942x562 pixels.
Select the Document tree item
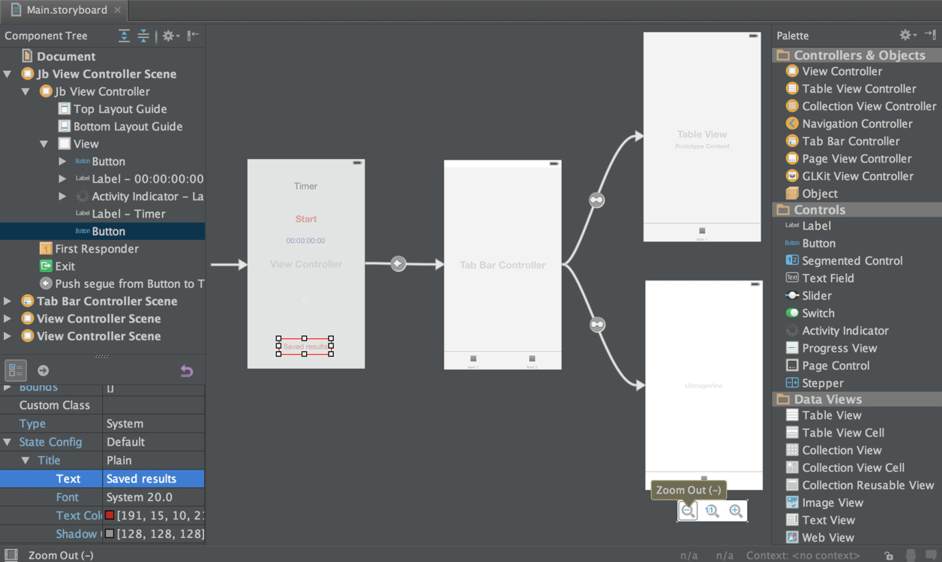[x=58, y=57]
